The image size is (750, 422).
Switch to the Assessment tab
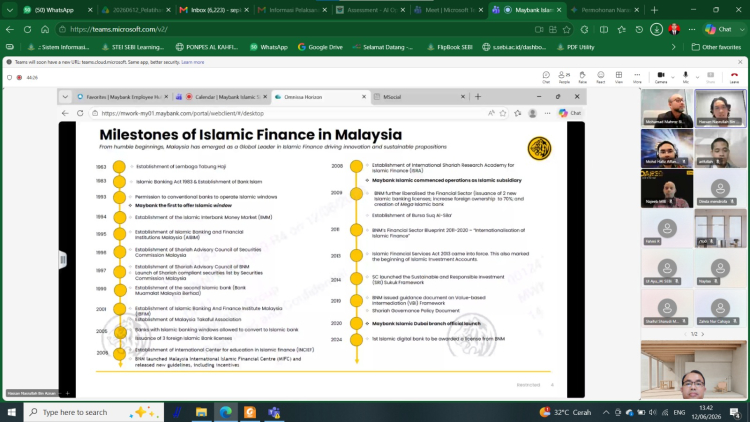(370, 10)
